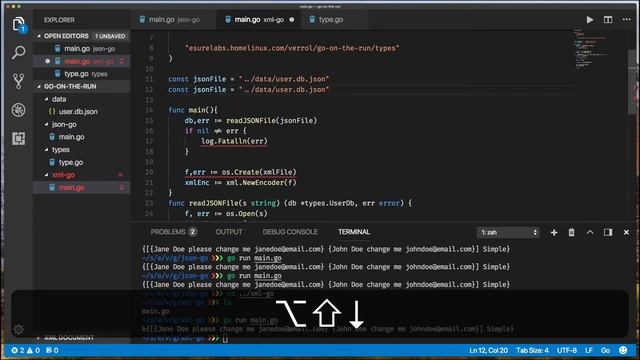This screenshot has width=640, height=360.
Task: Click const jsonFile on line 12
Action: pos(197,90)
